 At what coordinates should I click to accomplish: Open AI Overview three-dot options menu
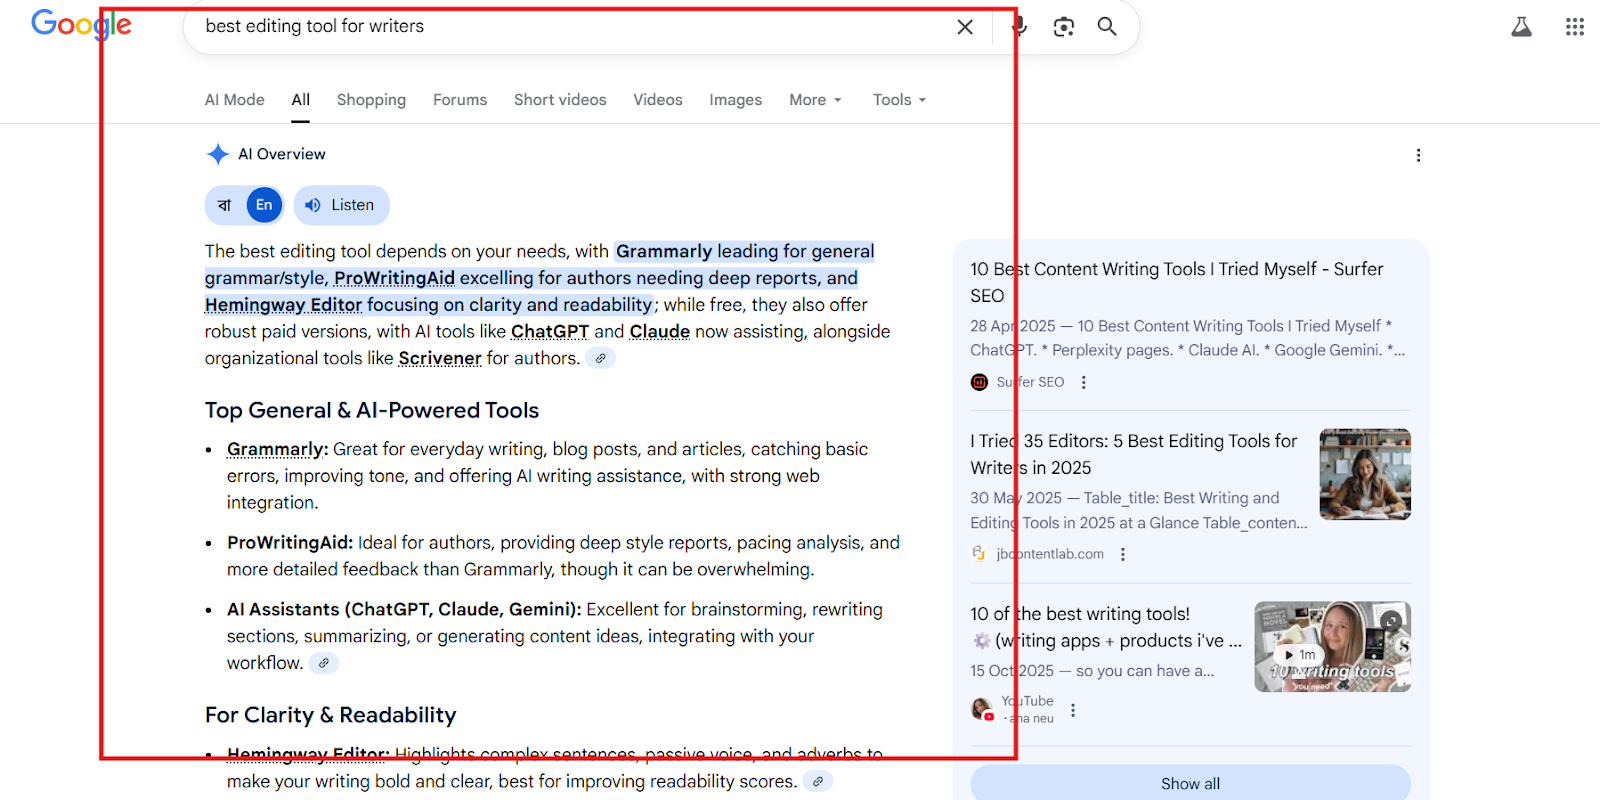point(1418,155)
